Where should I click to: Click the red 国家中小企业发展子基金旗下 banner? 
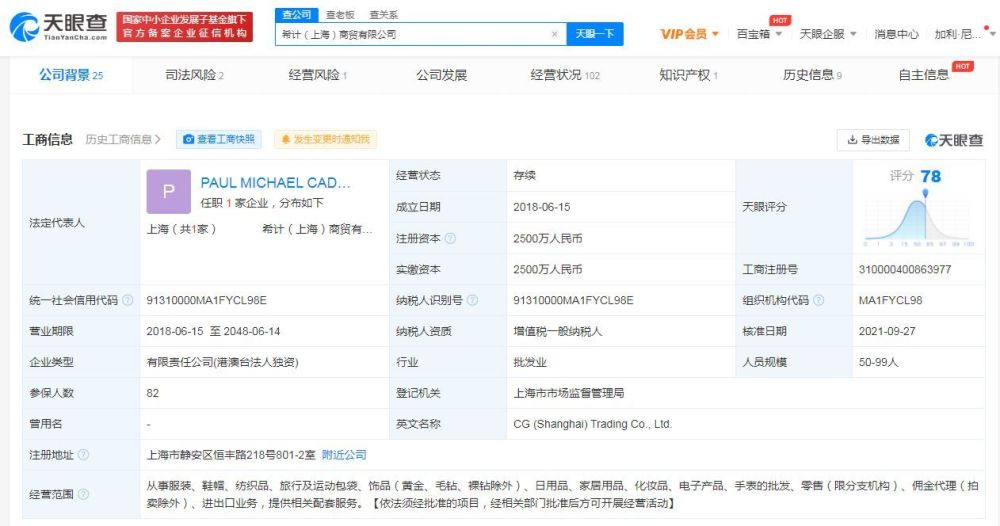(x=184, y=26)
